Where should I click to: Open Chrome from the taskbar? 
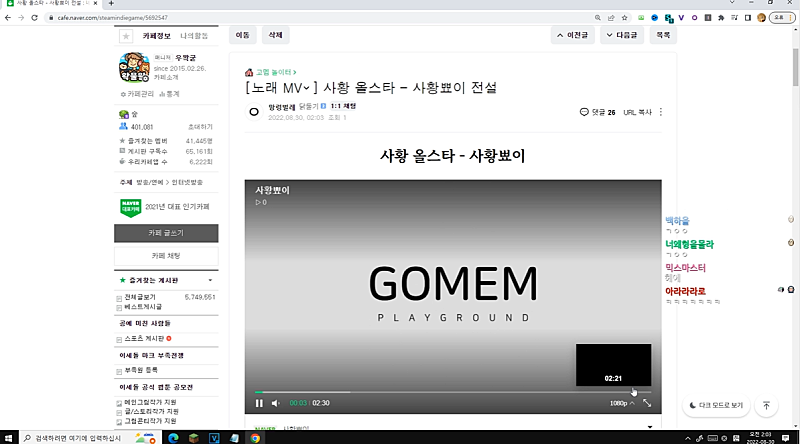click(x=255, y=438)
